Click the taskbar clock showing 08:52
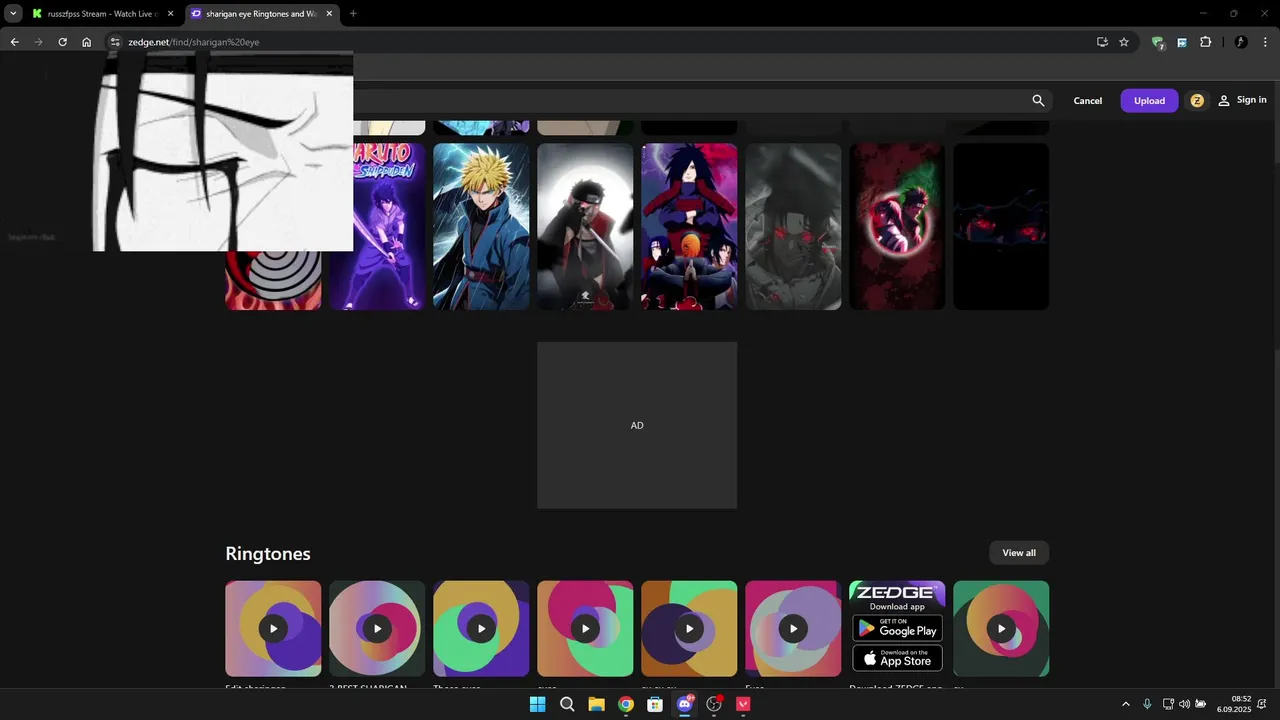This screenshot has width=1280, height=720. pyautogui.click(x=1233, y=704)
